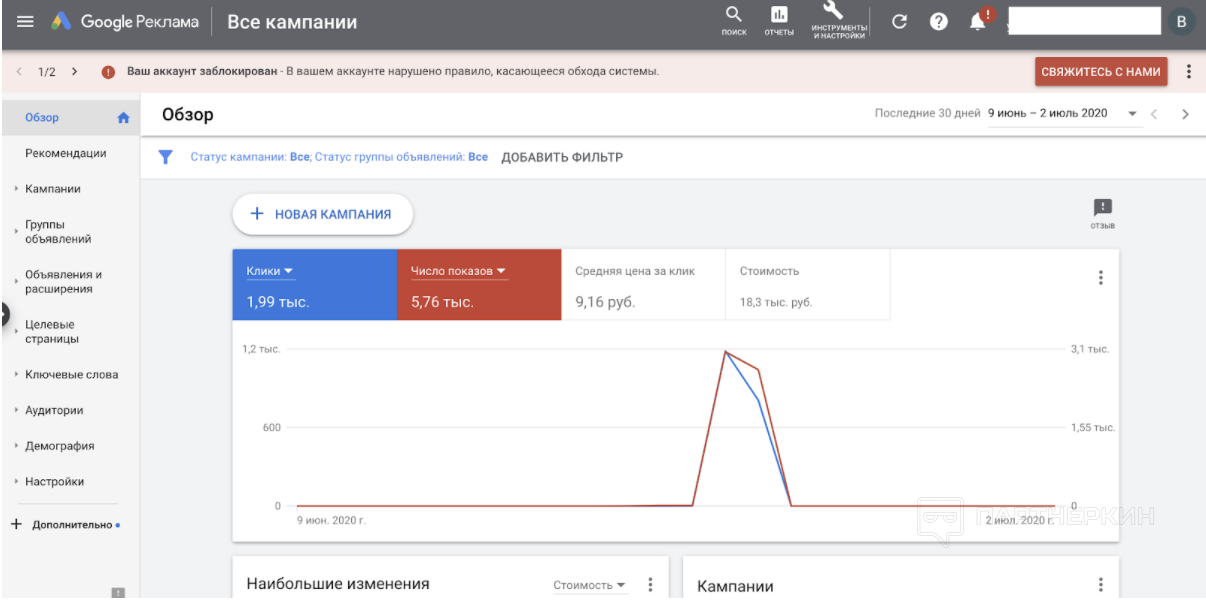The image size is (1206, 600).
Task: Click the chart peak data point
Action: tap(724, 351)
